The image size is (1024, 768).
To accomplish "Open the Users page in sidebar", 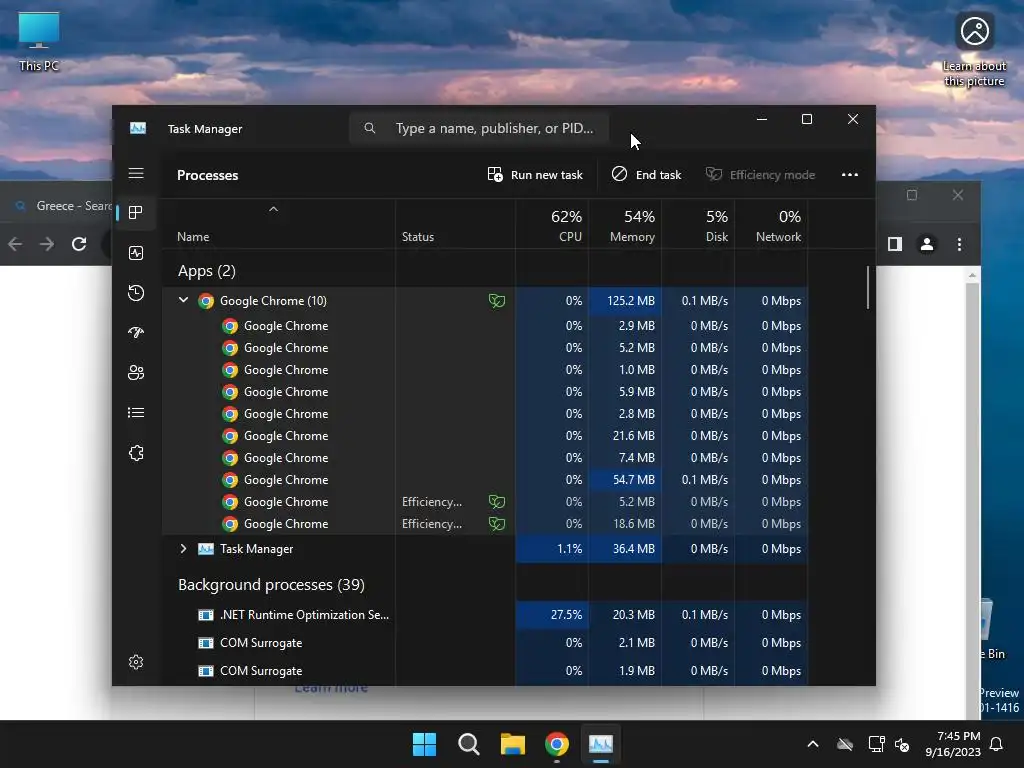I will coord(136,372).
